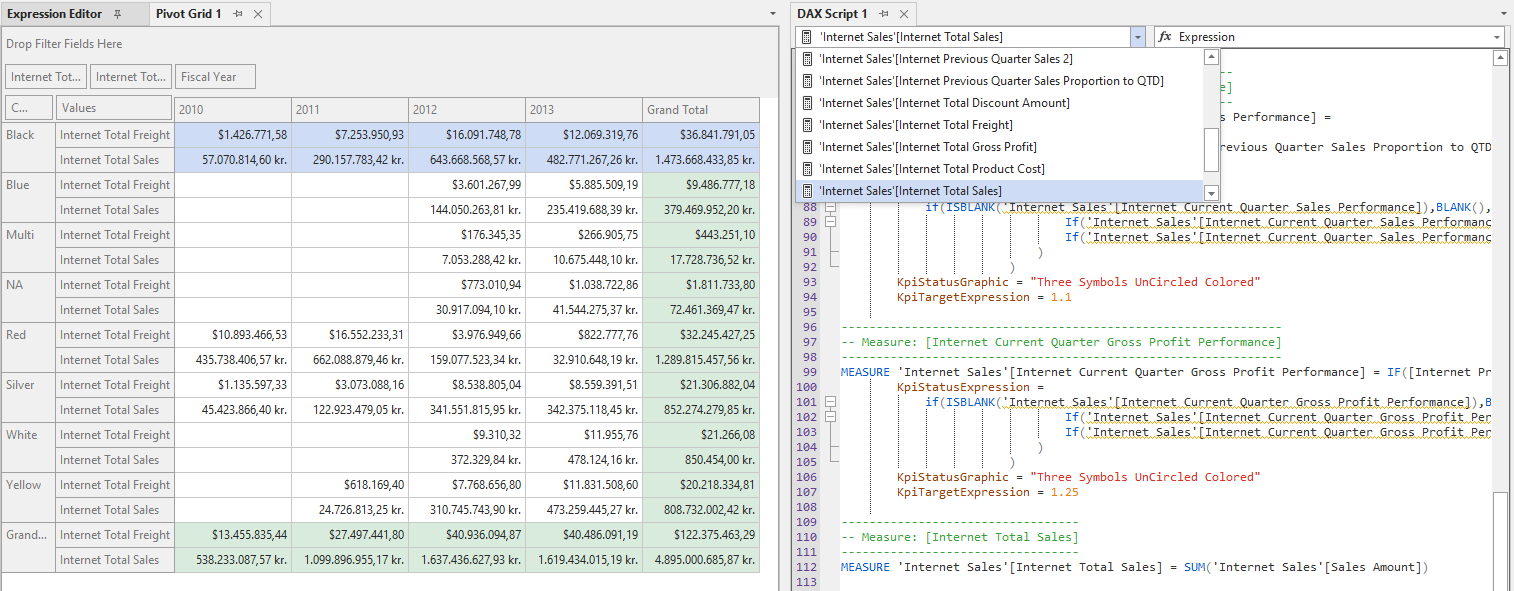Click the first Internet Tot filter field button
The width and height of the screenshot is (1514, 591).
[x=45, y=76]
